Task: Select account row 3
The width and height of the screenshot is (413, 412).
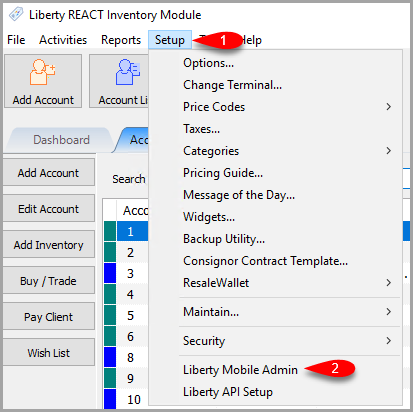Action: 132,273
